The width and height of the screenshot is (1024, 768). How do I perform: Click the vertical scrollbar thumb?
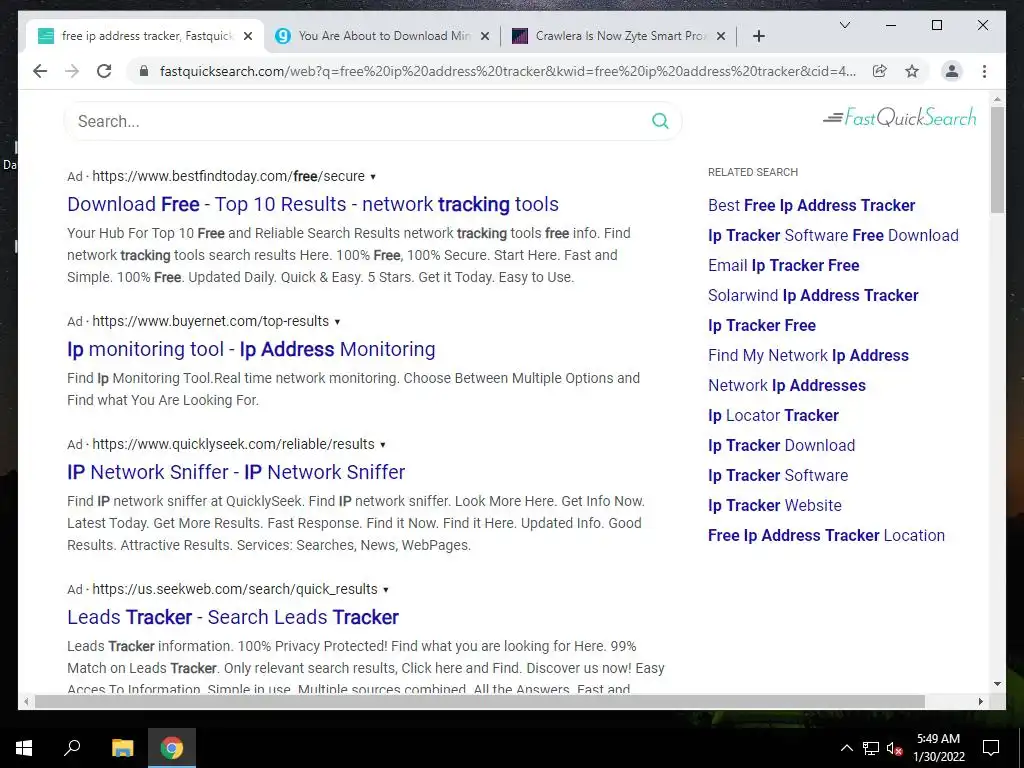point(997,159)
